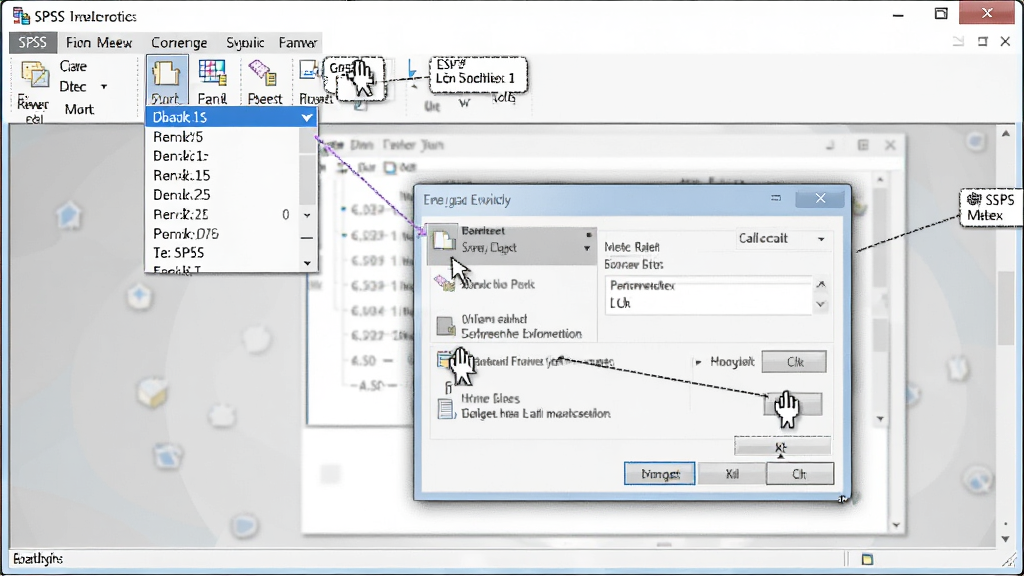The image size is (1024, 576).
Task: Click the Ch button at the dialog's bottom right
Action: (800, 474)
